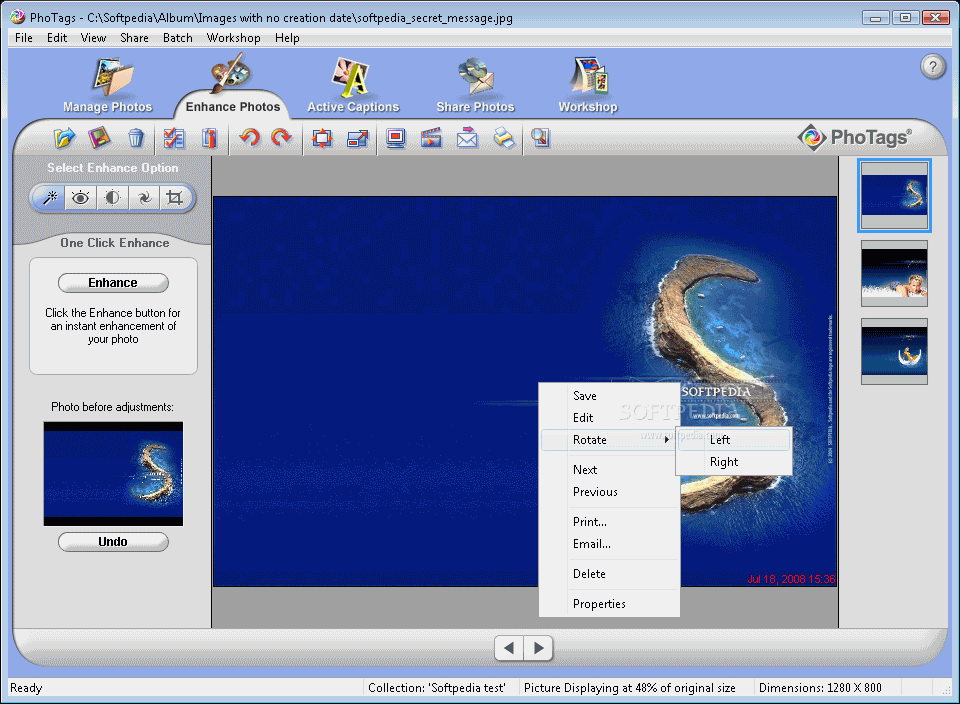The width and height of the screenshot is (960, 704).
Task: Click the red Jul 18, 2008 date caption
Action: coord(791,579)
